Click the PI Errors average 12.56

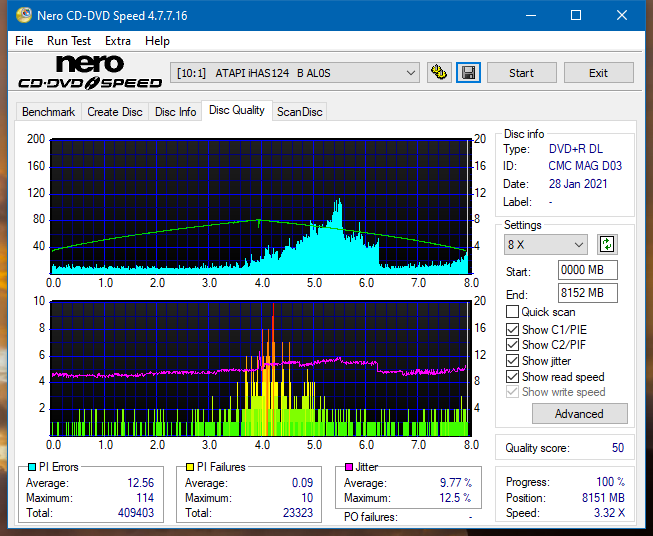click(x=140, y=483)
